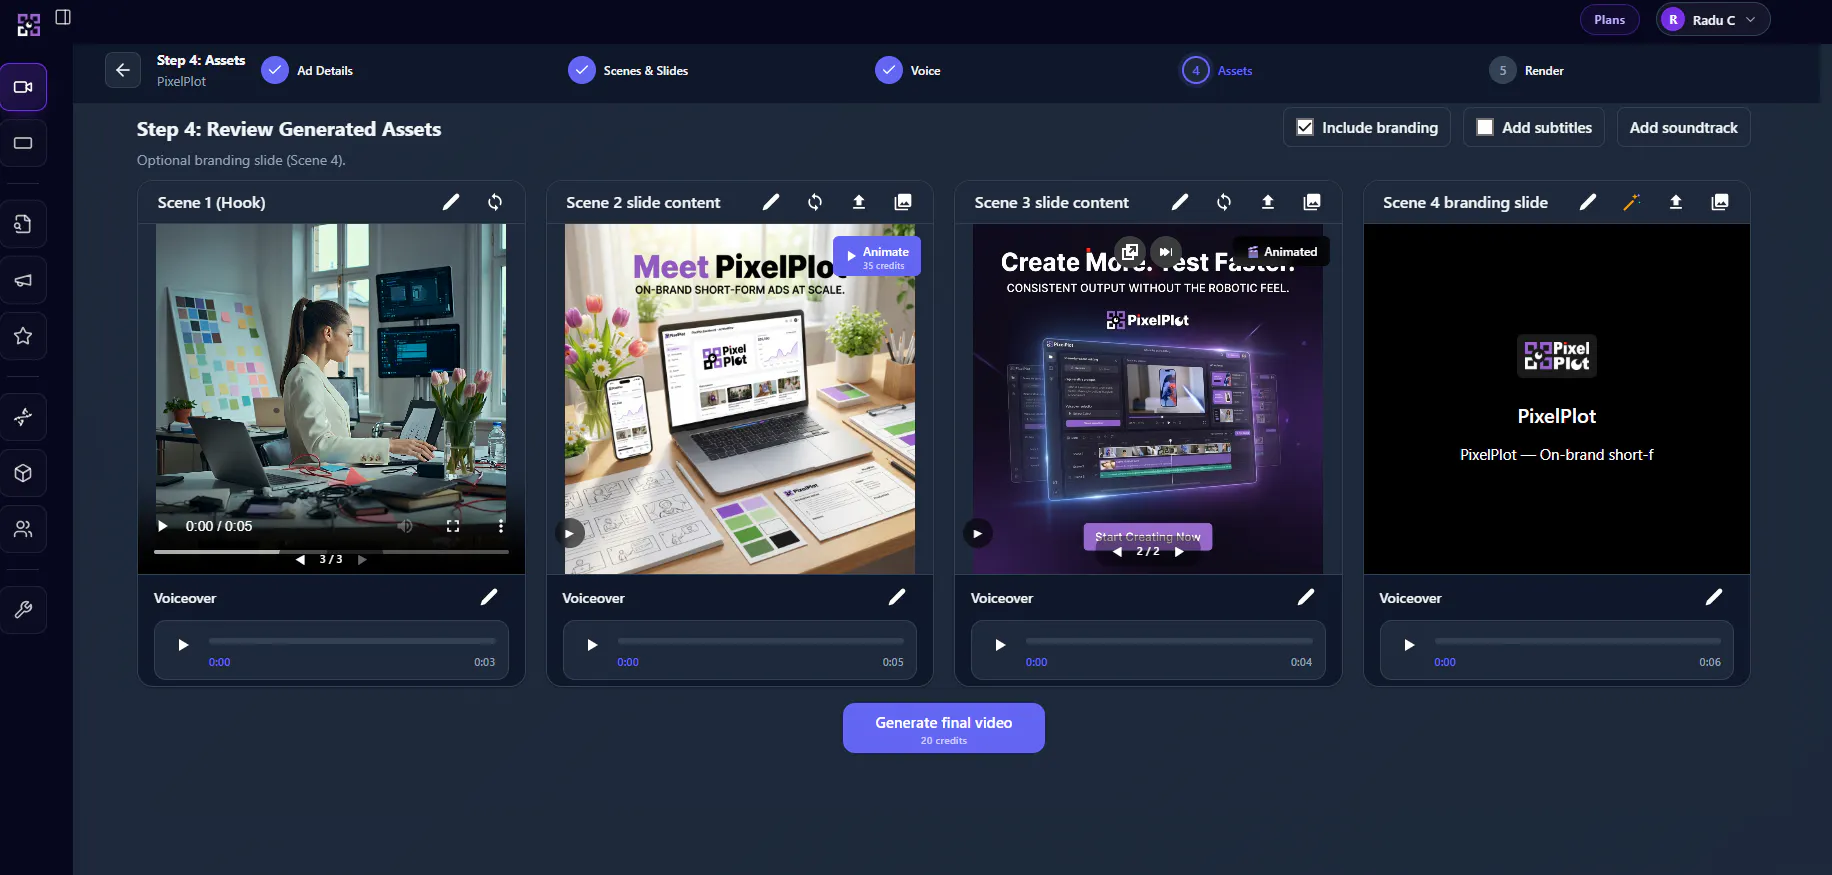Open the image gallery for Scene 2
1832x875 pixels.
(x=903, y=202)
